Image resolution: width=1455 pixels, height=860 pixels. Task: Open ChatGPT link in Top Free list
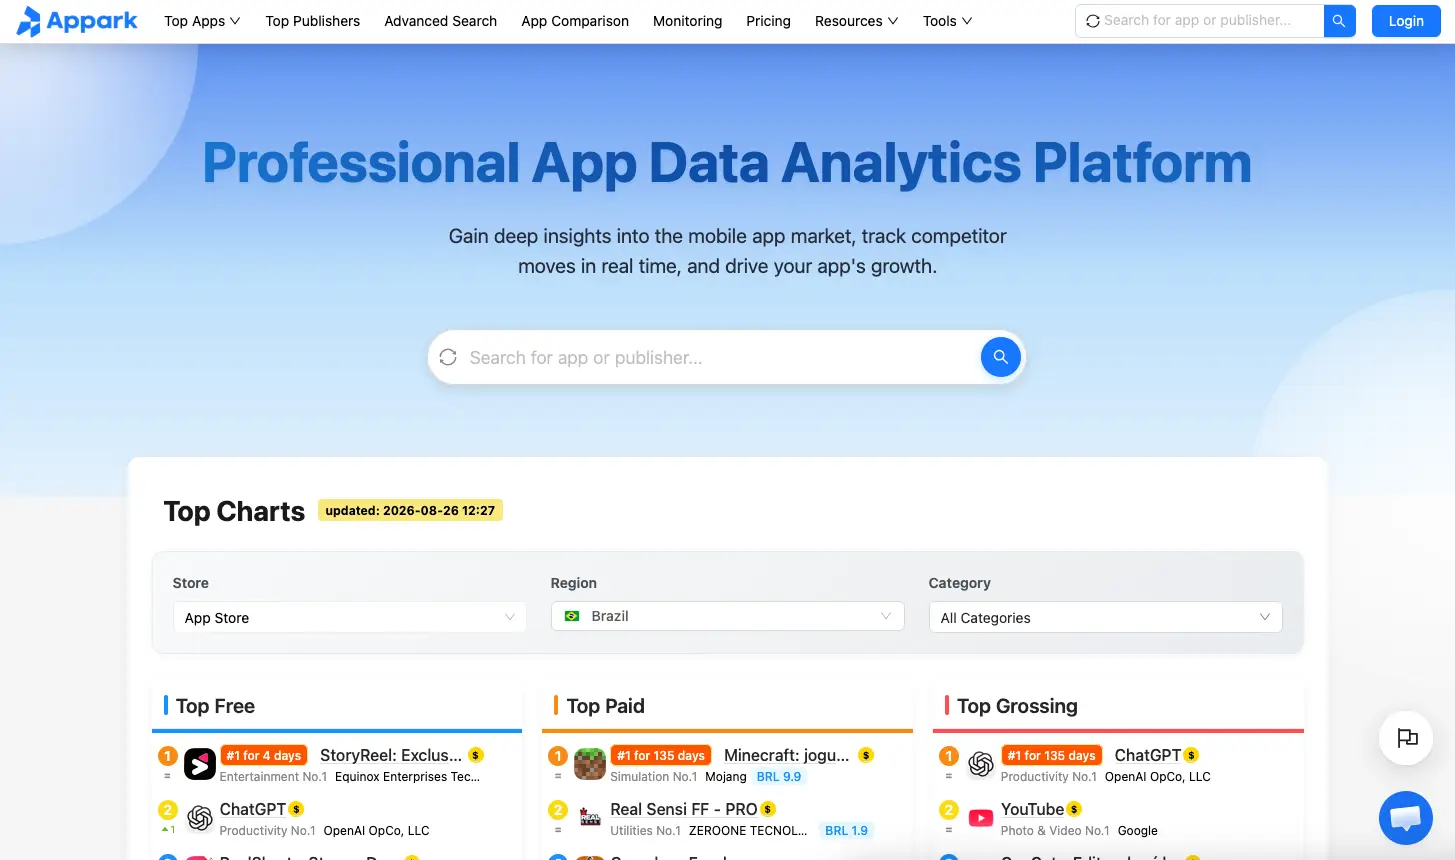point(253,809)
